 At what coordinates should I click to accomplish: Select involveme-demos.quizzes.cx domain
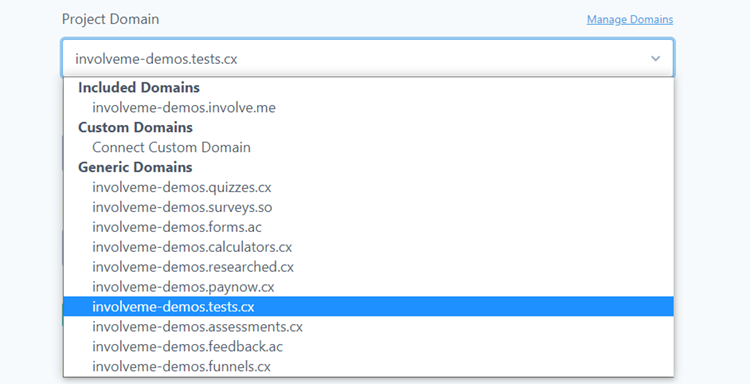tap(368, 187)
